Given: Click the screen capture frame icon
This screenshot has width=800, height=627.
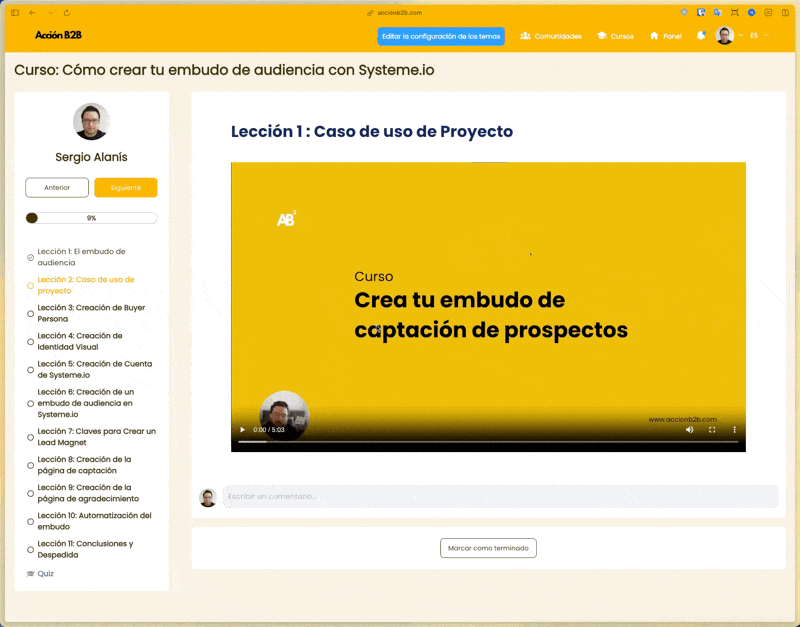Looking at the screenshot, I should pos(735,12).
